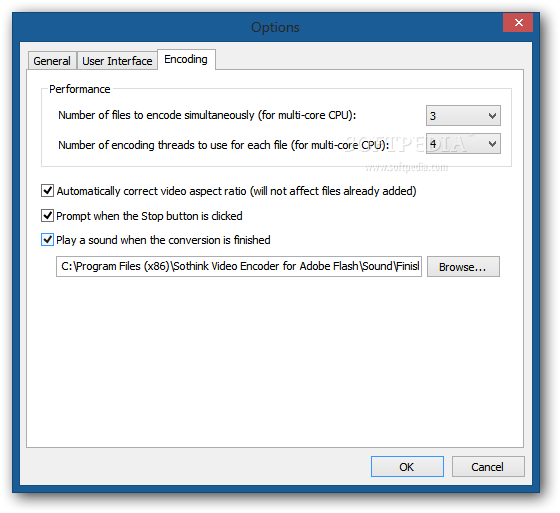This screenshot has height=513, width=560.
Task: Cancel the Options dialog
Action: [x=488, y=467]
